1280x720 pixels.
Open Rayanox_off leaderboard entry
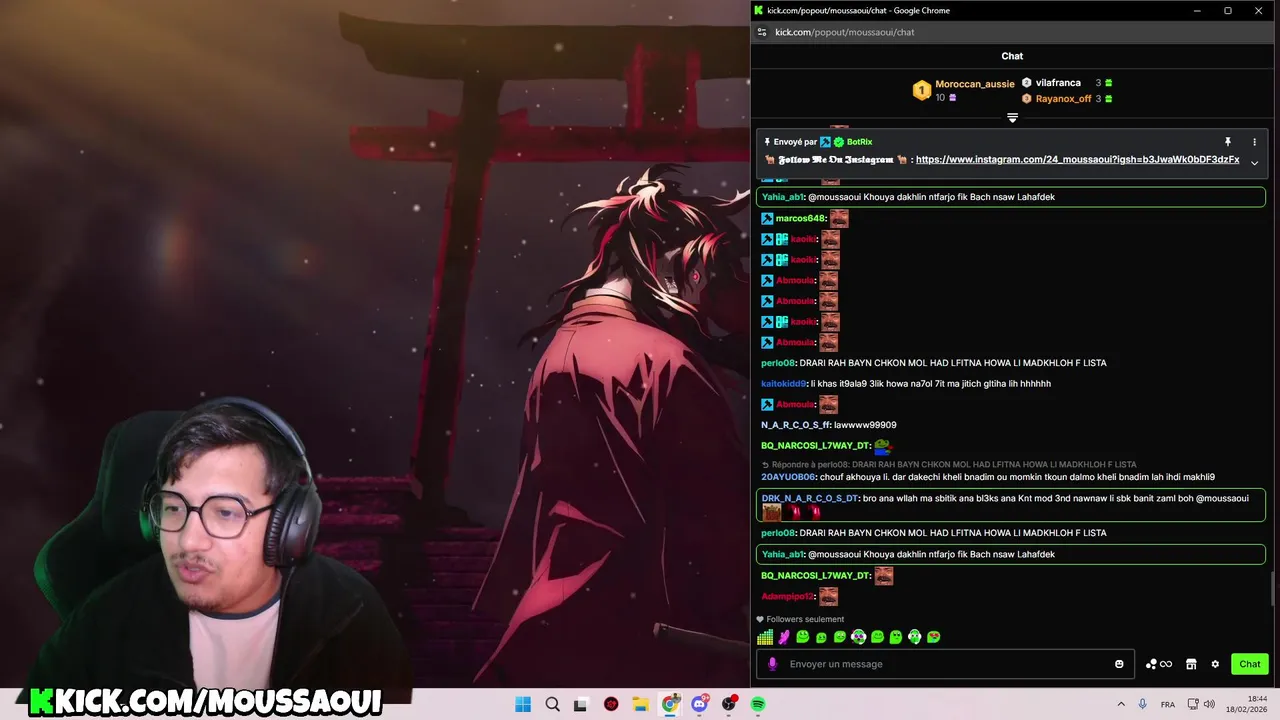(1063, 99)
